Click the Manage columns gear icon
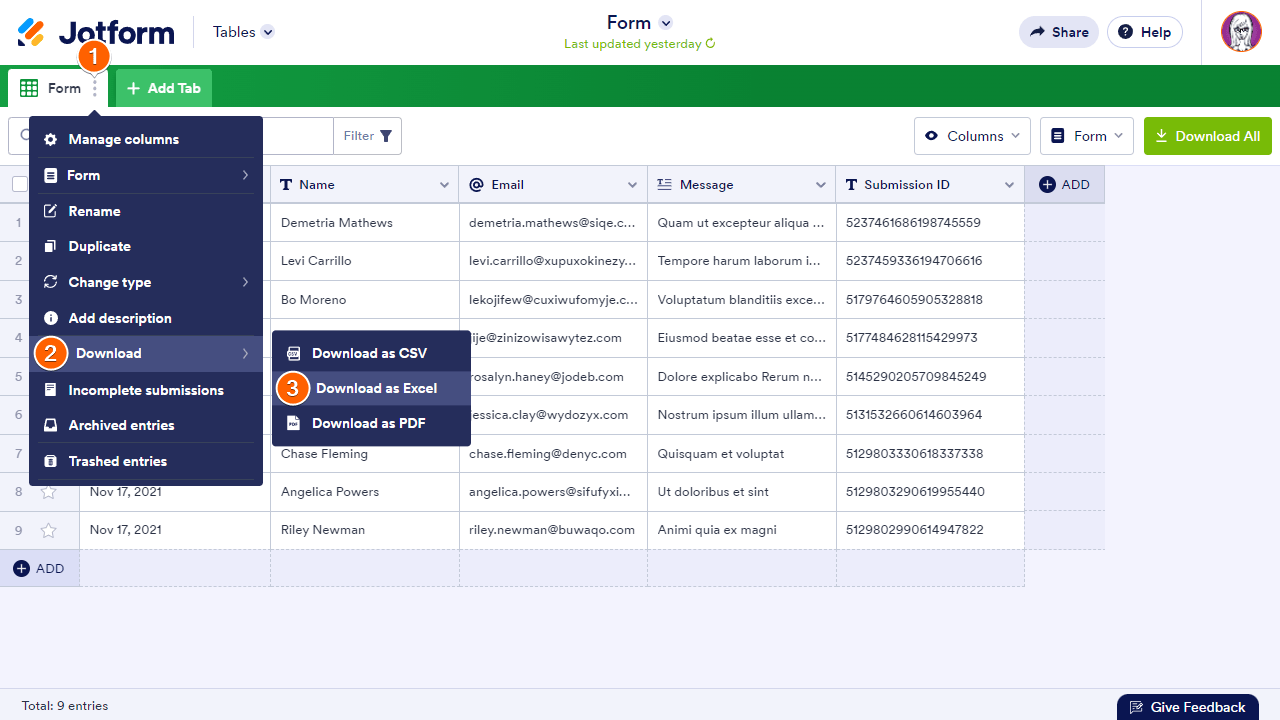This screenshot has height=720, width=1280. tap(51, 140)
